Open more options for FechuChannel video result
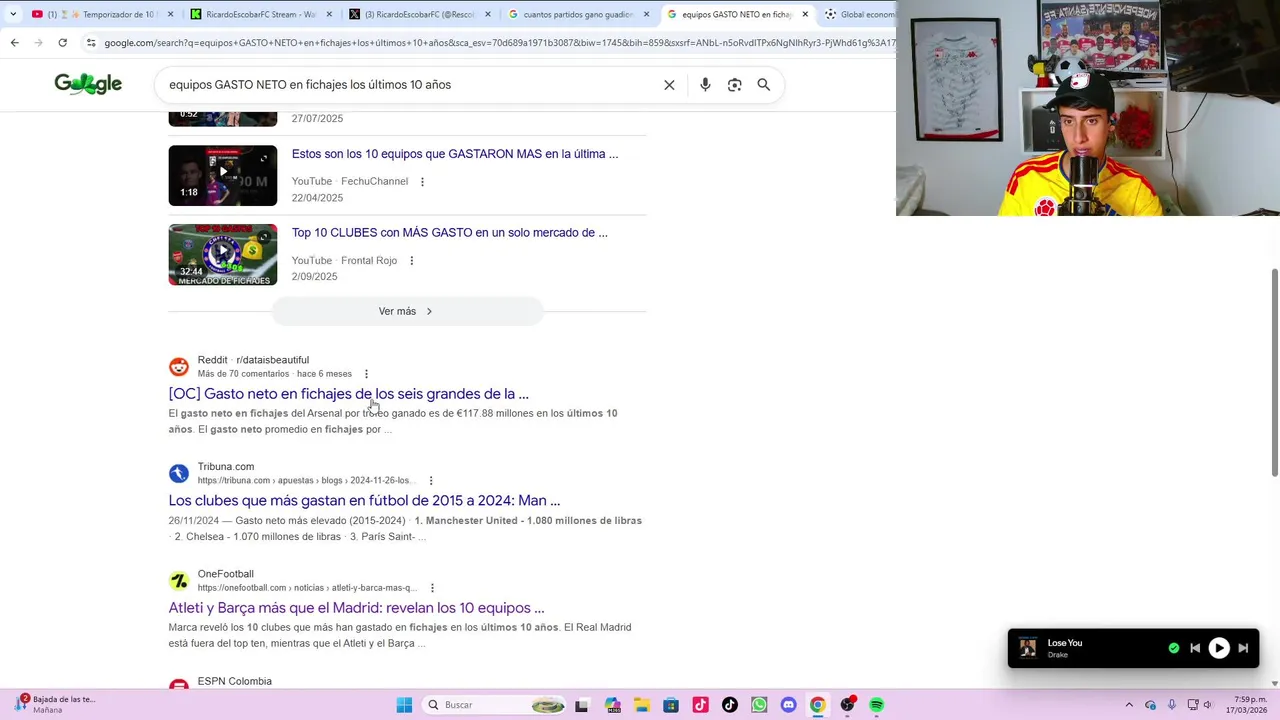This screenshot has height=720, width=1280. 422,182
